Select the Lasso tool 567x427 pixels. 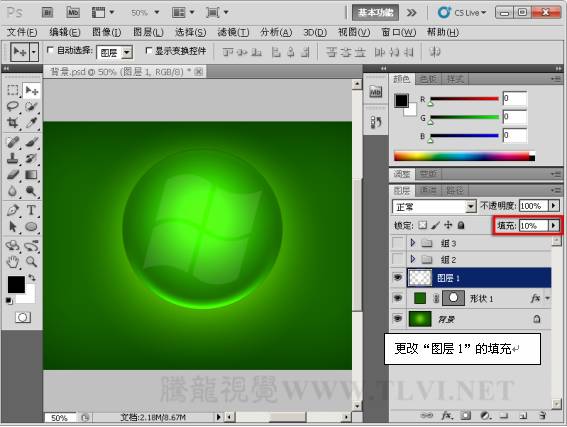(x=13, y=106)
